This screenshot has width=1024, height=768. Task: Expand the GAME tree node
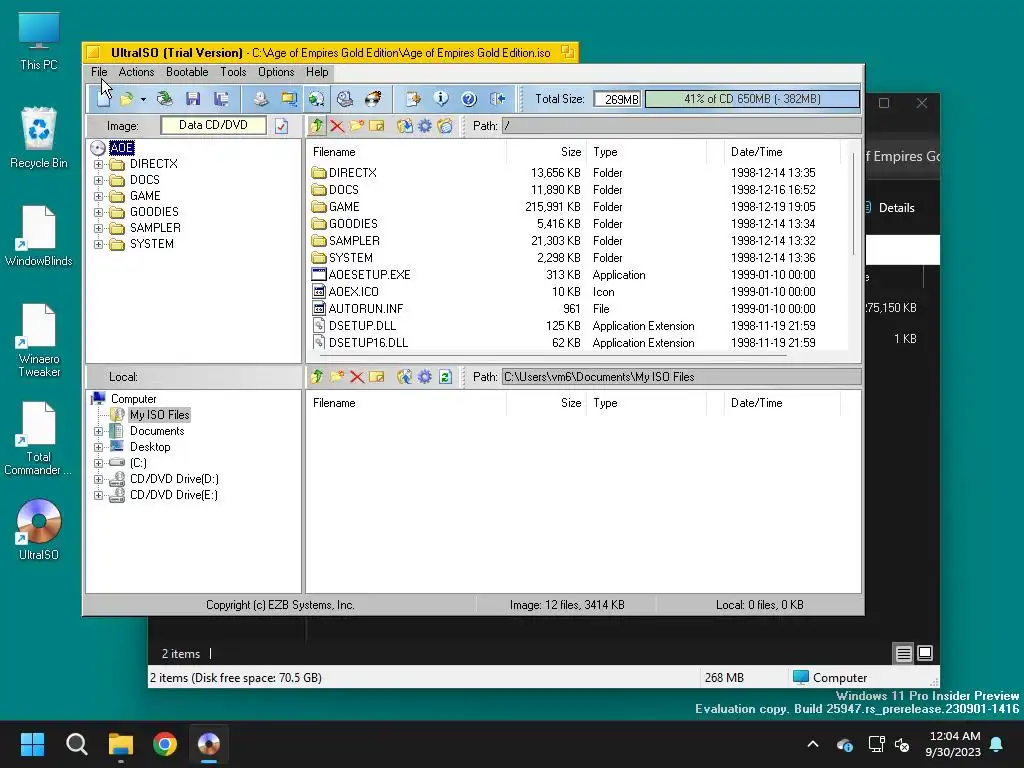[x=99, y=196]
